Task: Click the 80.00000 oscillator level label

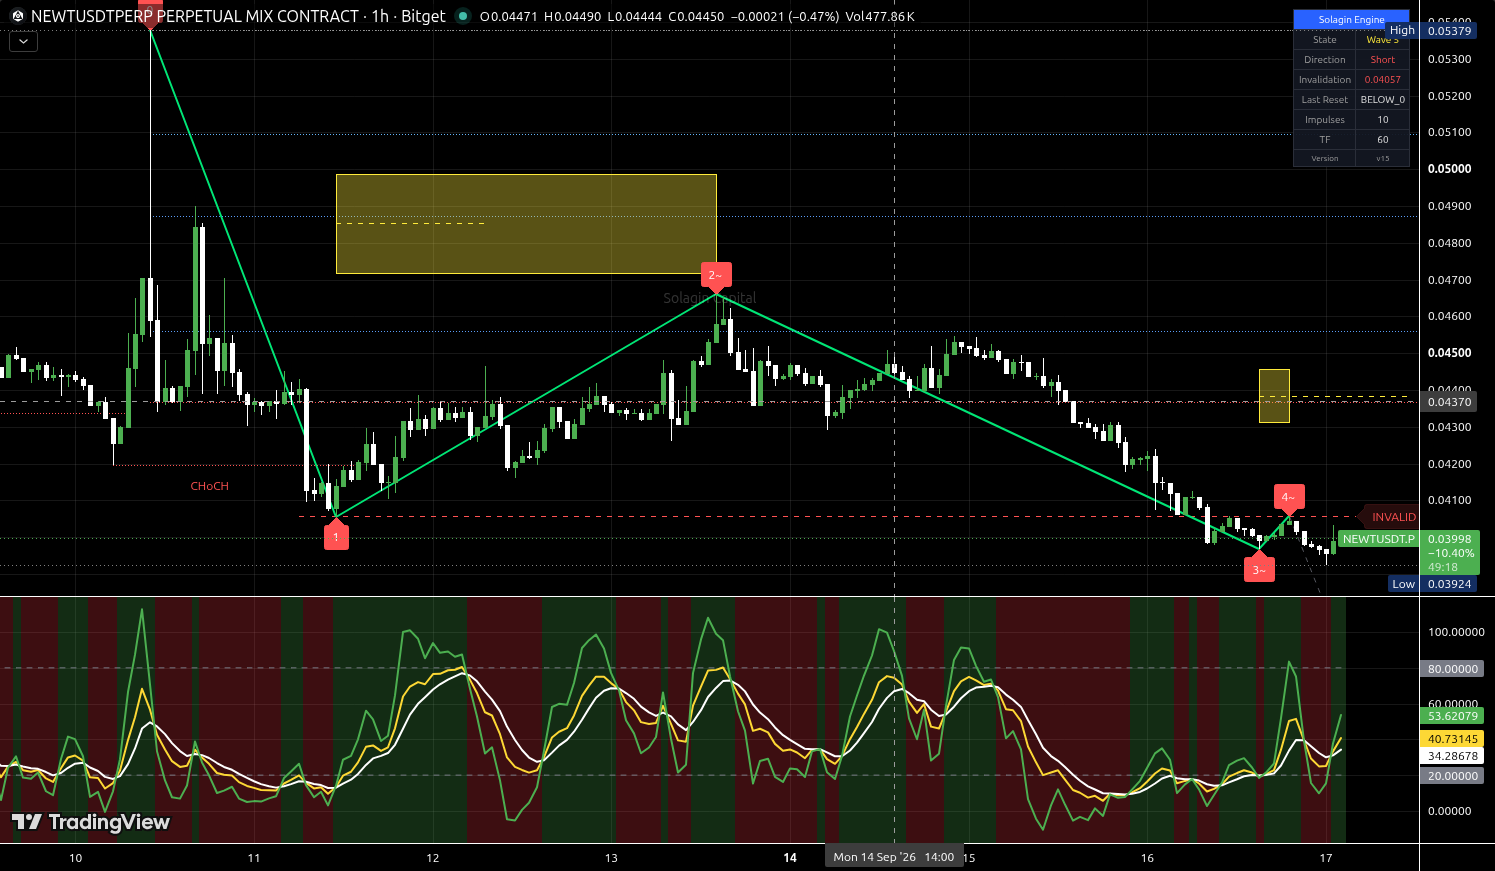Action: click(1452, 669)
